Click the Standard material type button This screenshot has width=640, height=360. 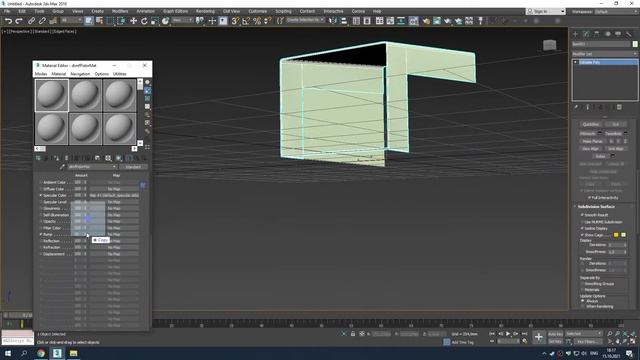coord(133,167)
